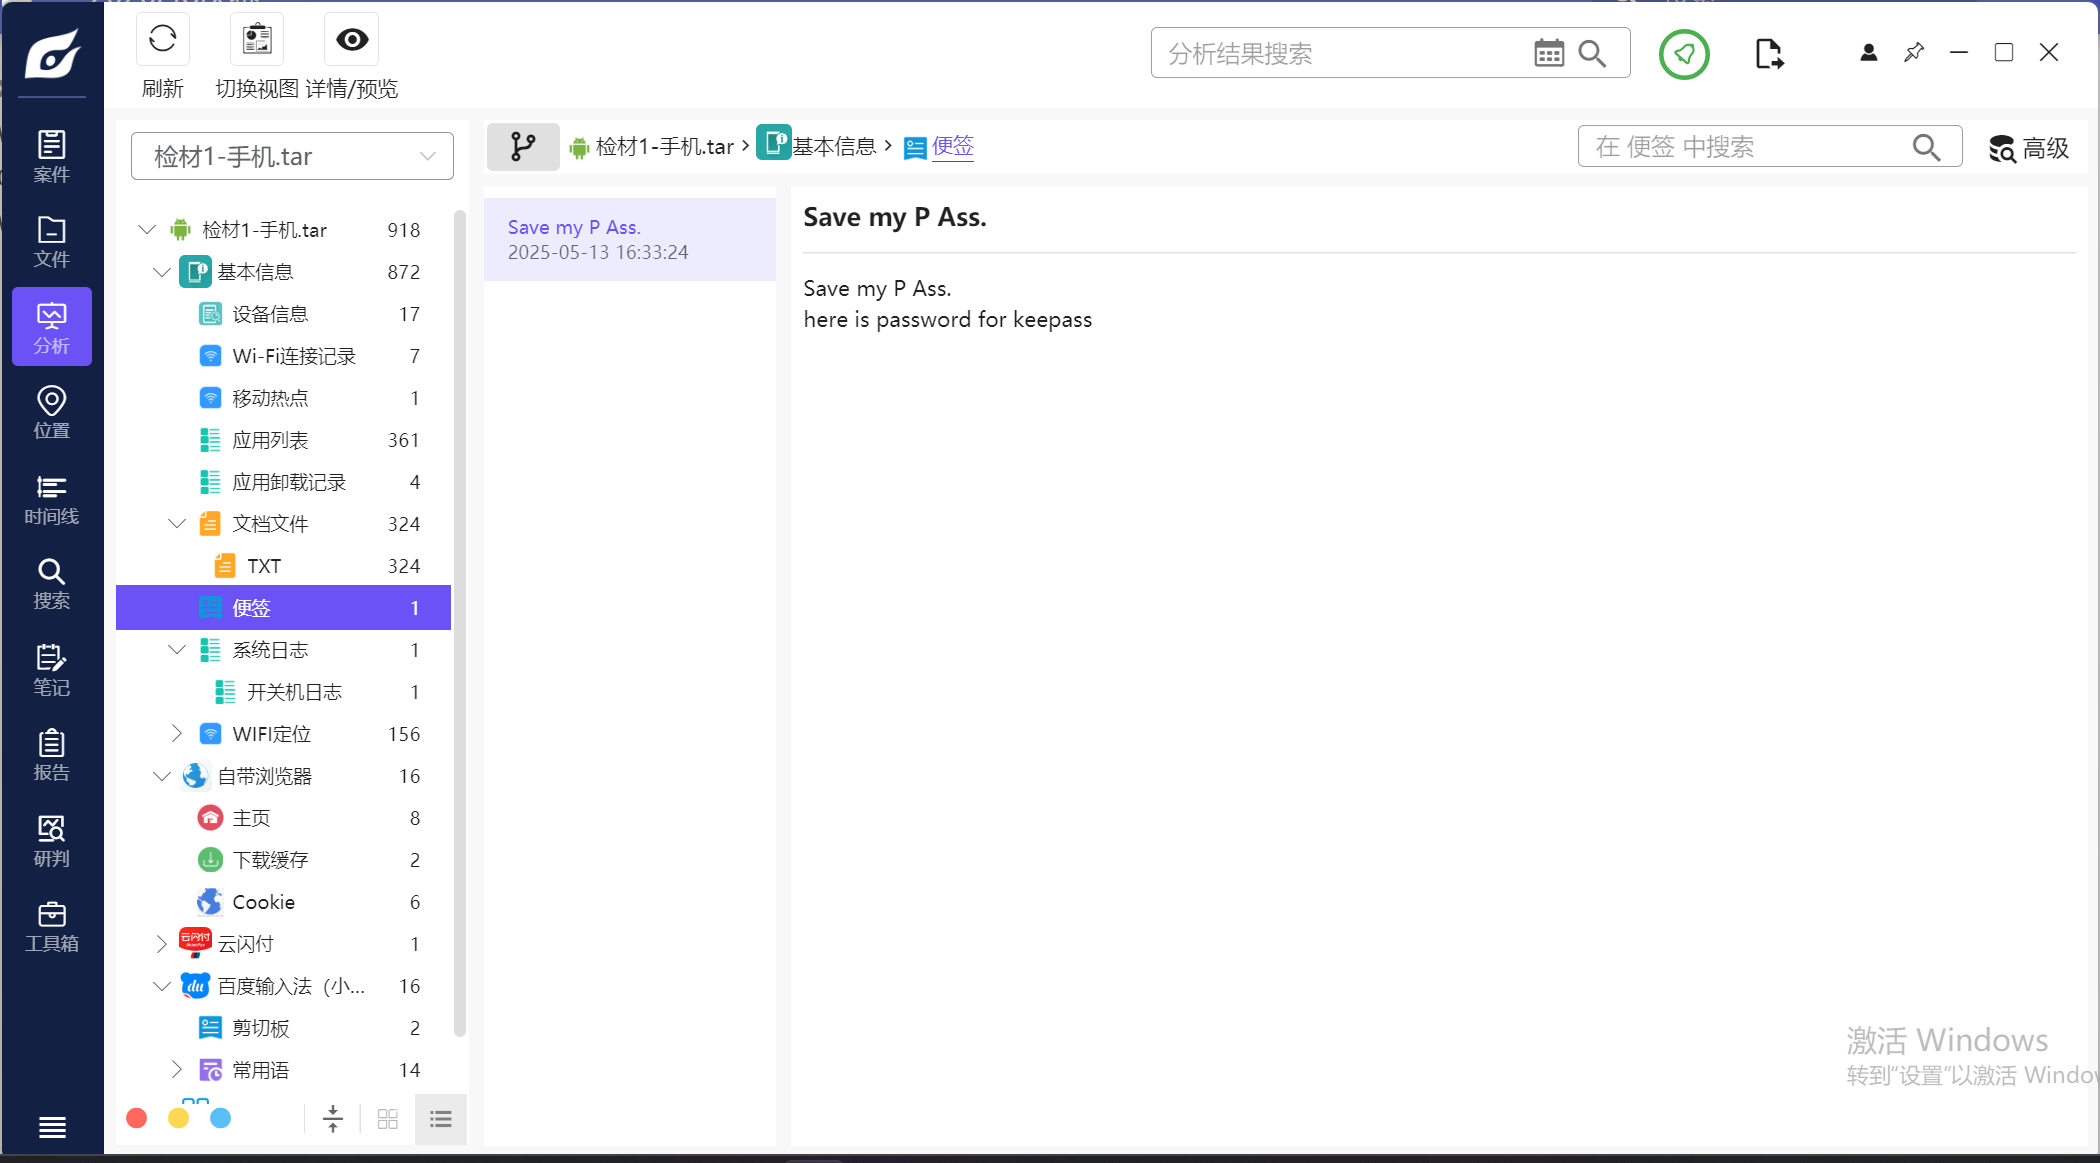2100x1163 pixels.
Task: Open the Location (位置) sidebar section
Action: point(52,412)
